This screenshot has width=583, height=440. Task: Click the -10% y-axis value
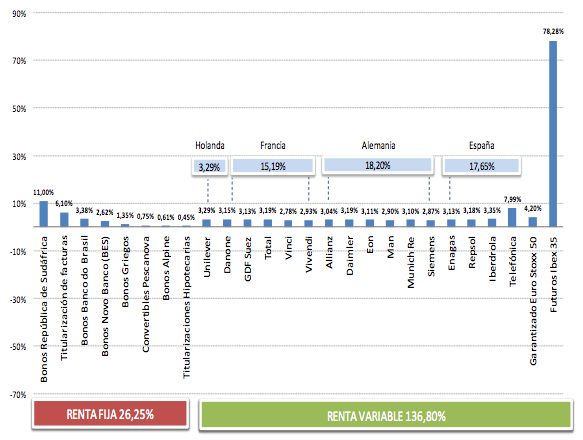[18, 252]
